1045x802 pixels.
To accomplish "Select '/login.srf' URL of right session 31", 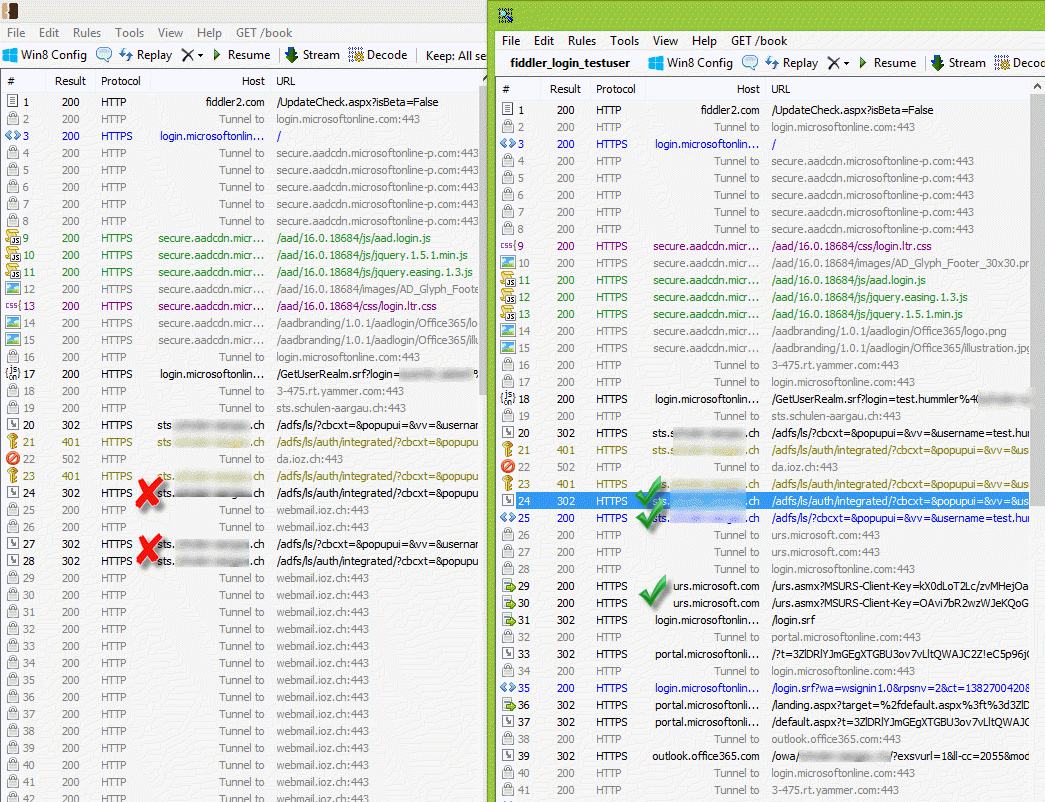I will tap(793, 620).
